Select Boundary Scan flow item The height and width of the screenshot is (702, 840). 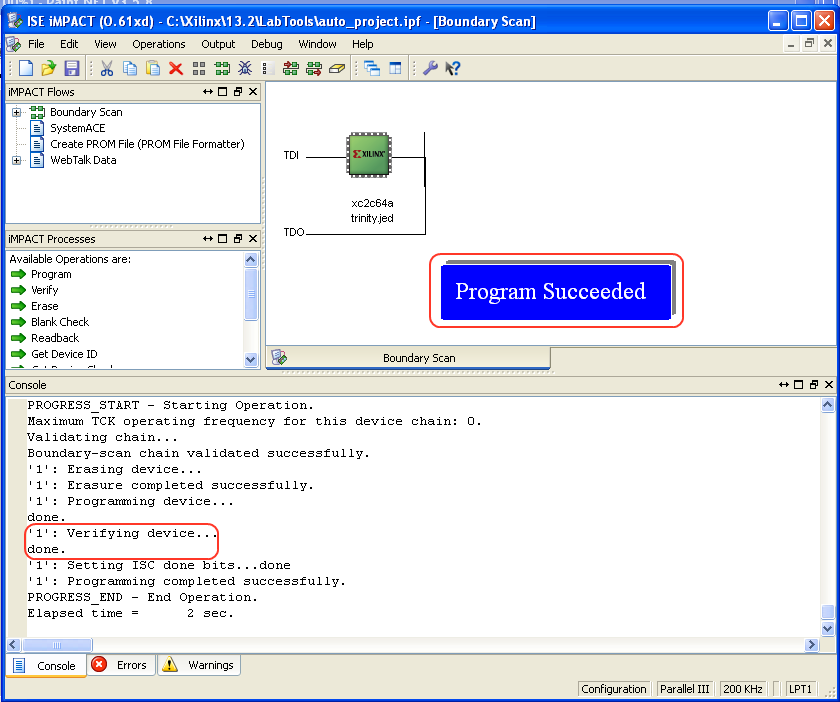[86, 112]
